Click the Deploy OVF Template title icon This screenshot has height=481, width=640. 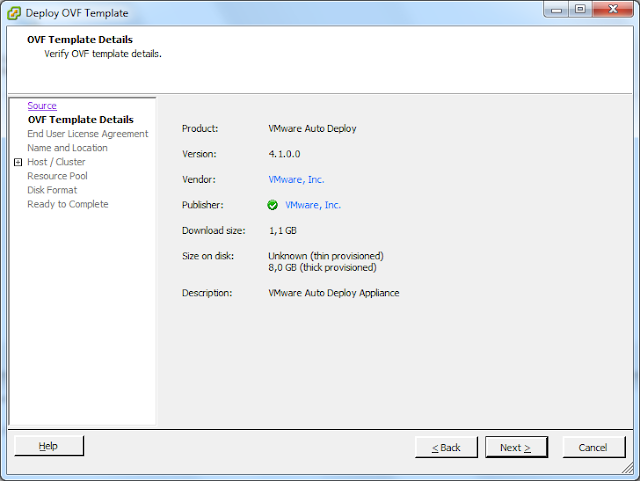coord(14,13)
